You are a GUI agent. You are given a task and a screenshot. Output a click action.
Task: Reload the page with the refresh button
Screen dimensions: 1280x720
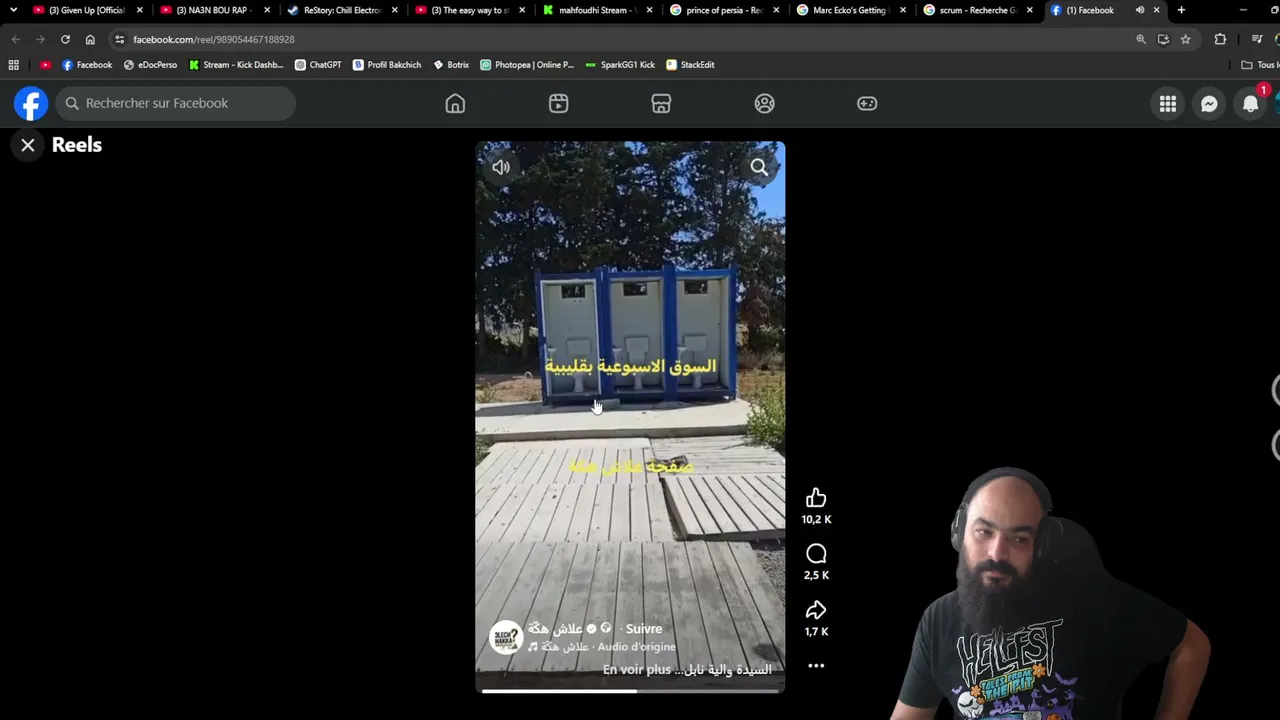[65, 39]
